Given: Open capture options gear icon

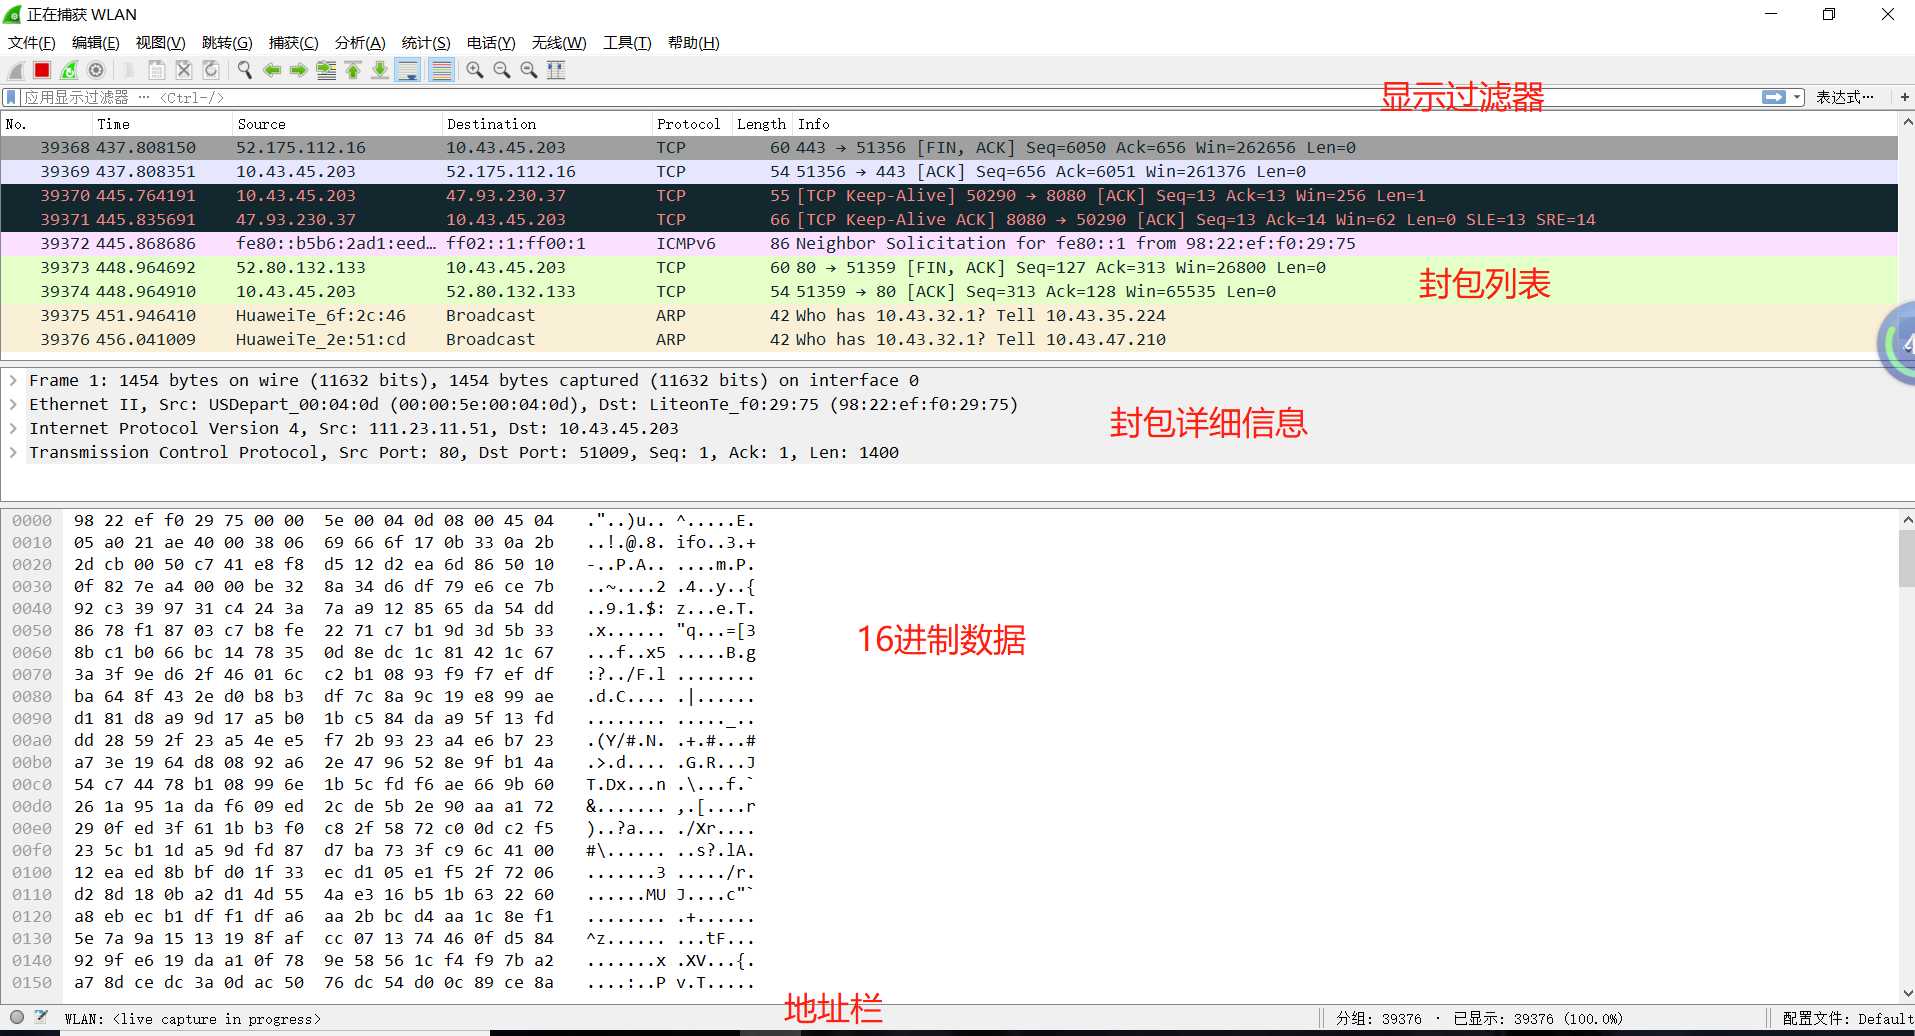Looking at the screenshot, I should coord(96,70).
